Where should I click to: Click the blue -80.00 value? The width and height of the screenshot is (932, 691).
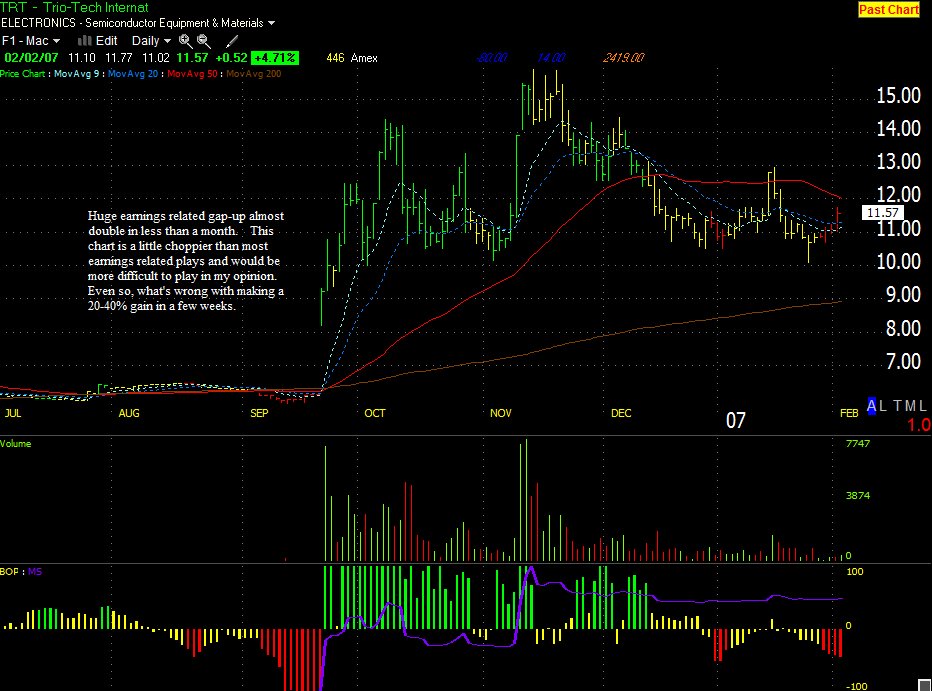click(x=492, y=58)
